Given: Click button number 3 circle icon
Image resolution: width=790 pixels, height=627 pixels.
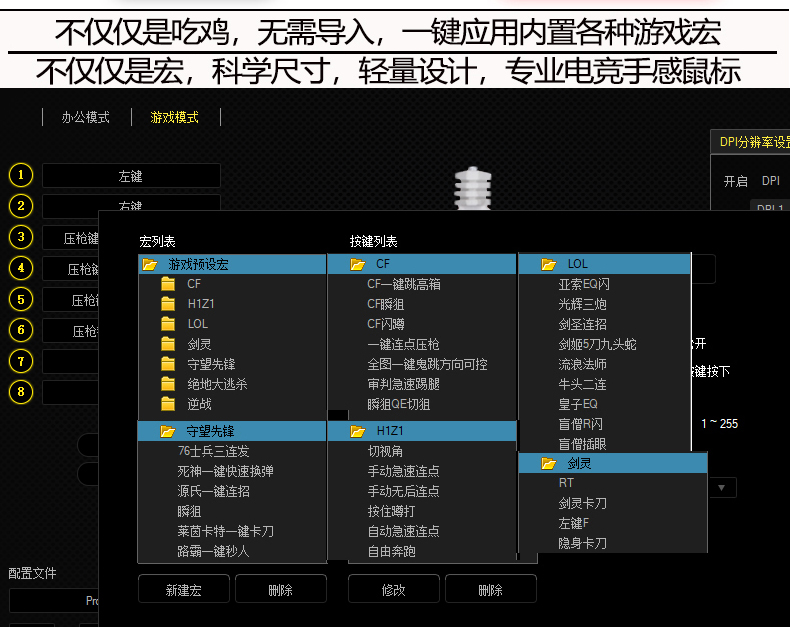Looking at the screenshot, I should point(21,237).
